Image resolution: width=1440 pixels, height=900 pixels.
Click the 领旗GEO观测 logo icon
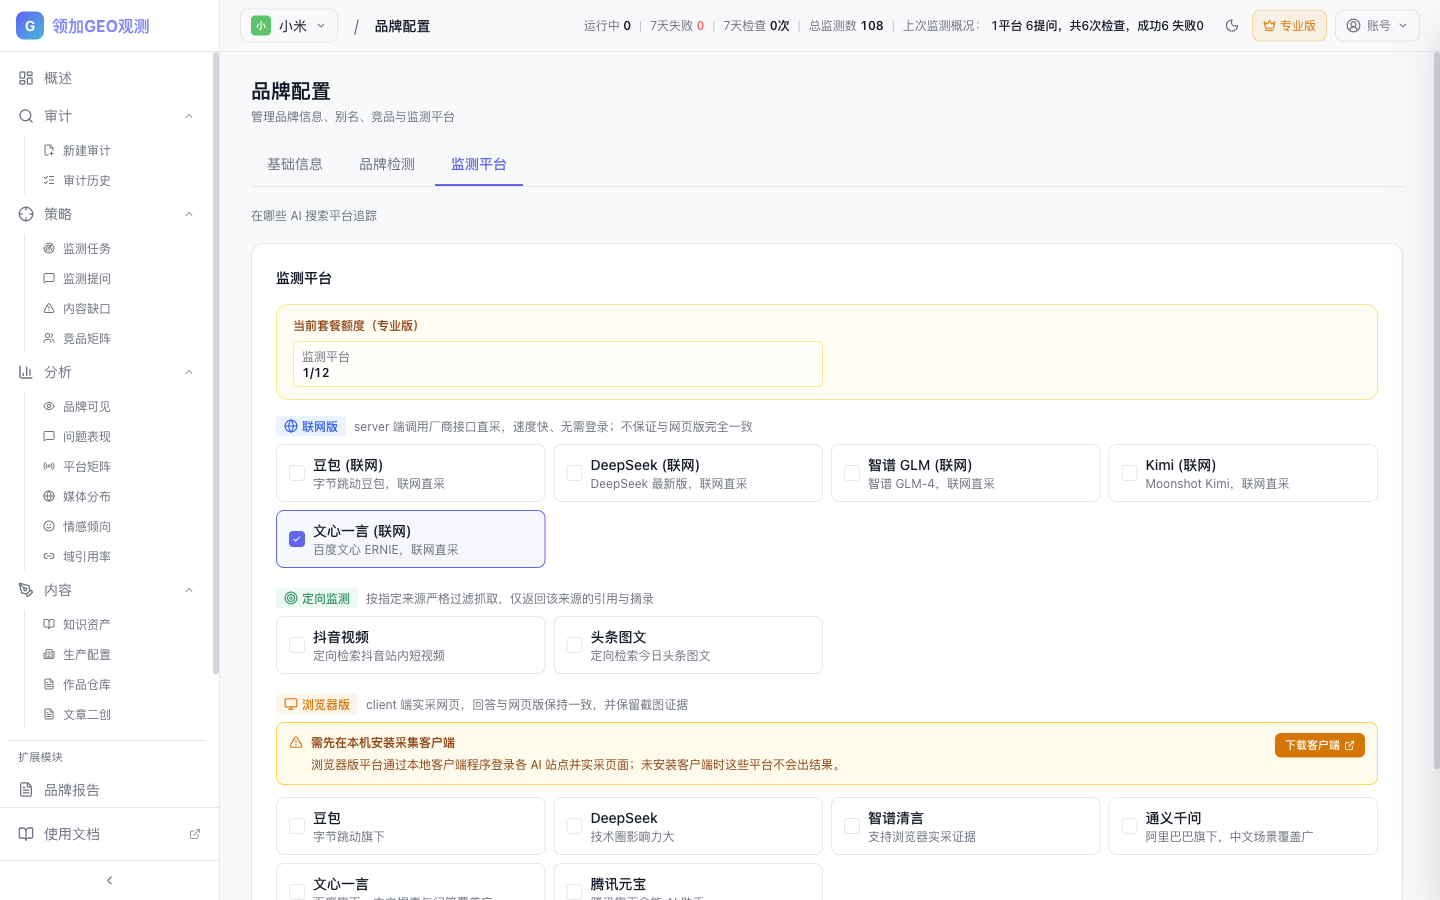(30, 26)
